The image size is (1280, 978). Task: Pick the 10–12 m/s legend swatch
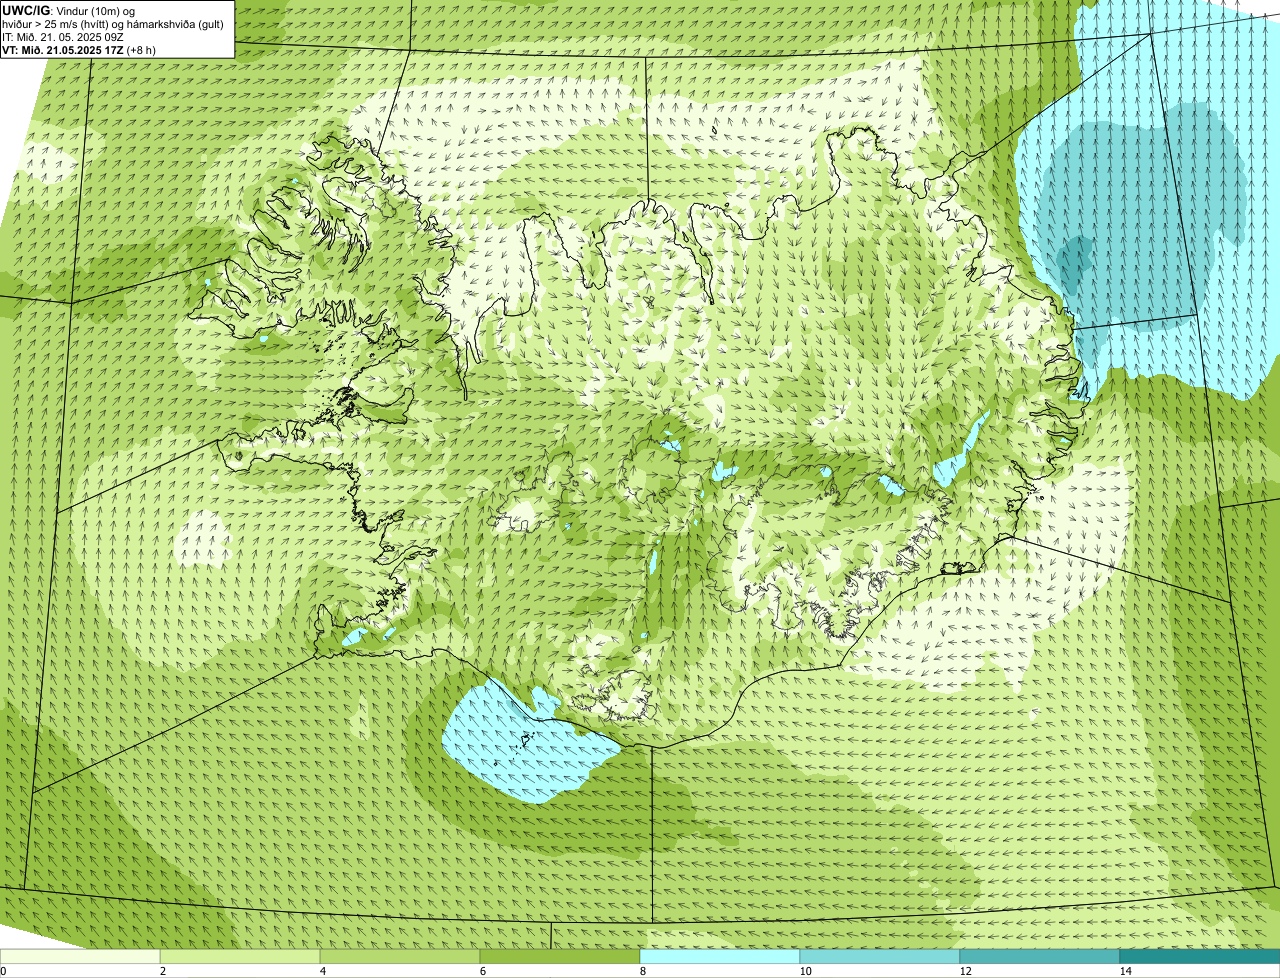pyautogui.click(x=880, y=956)
